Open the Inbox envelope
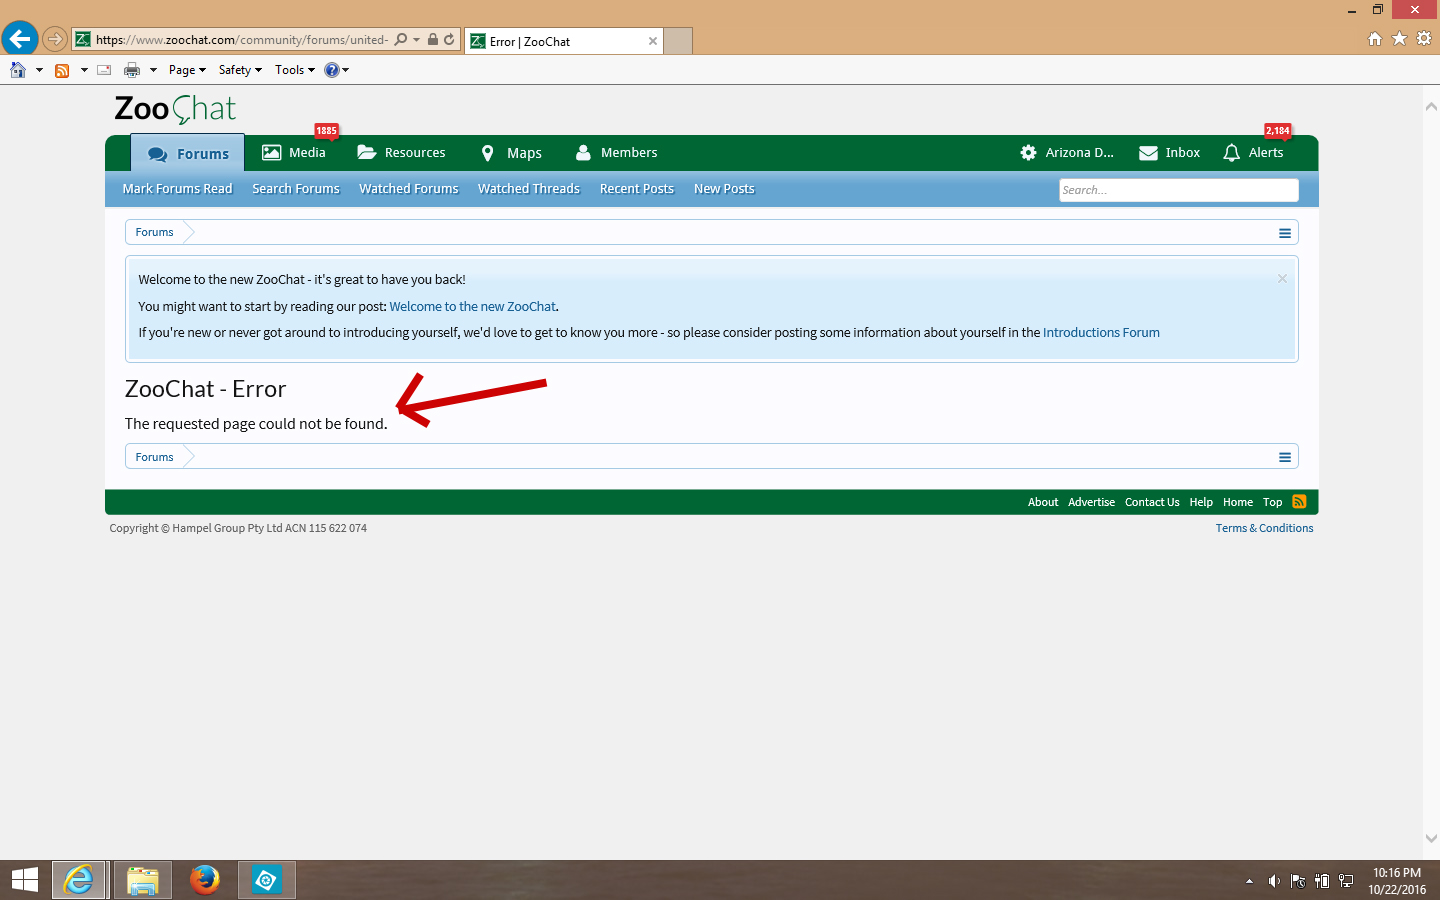 tap(1169, 153)
